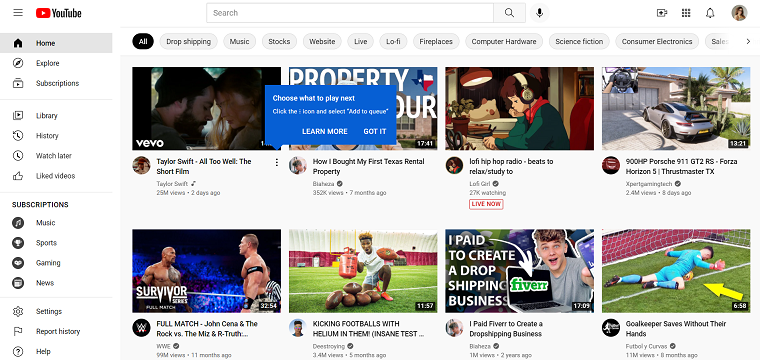
Task: Play the Fiverr dropshipping video thumbnail
Action: 520,271
